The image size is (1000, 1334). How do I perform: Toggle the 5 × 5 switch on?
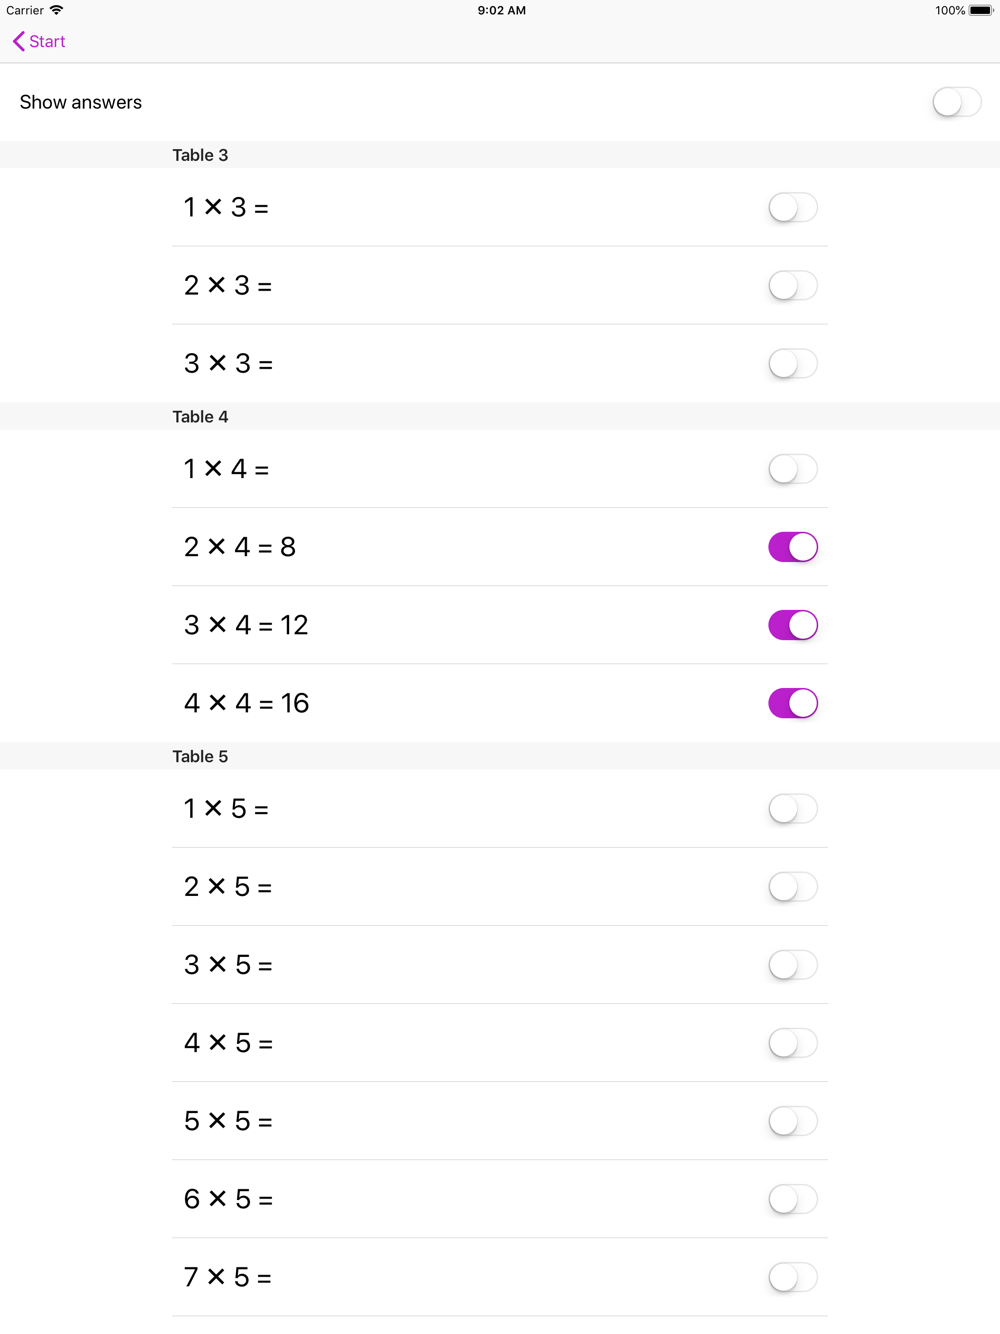tap(792, 1121)
